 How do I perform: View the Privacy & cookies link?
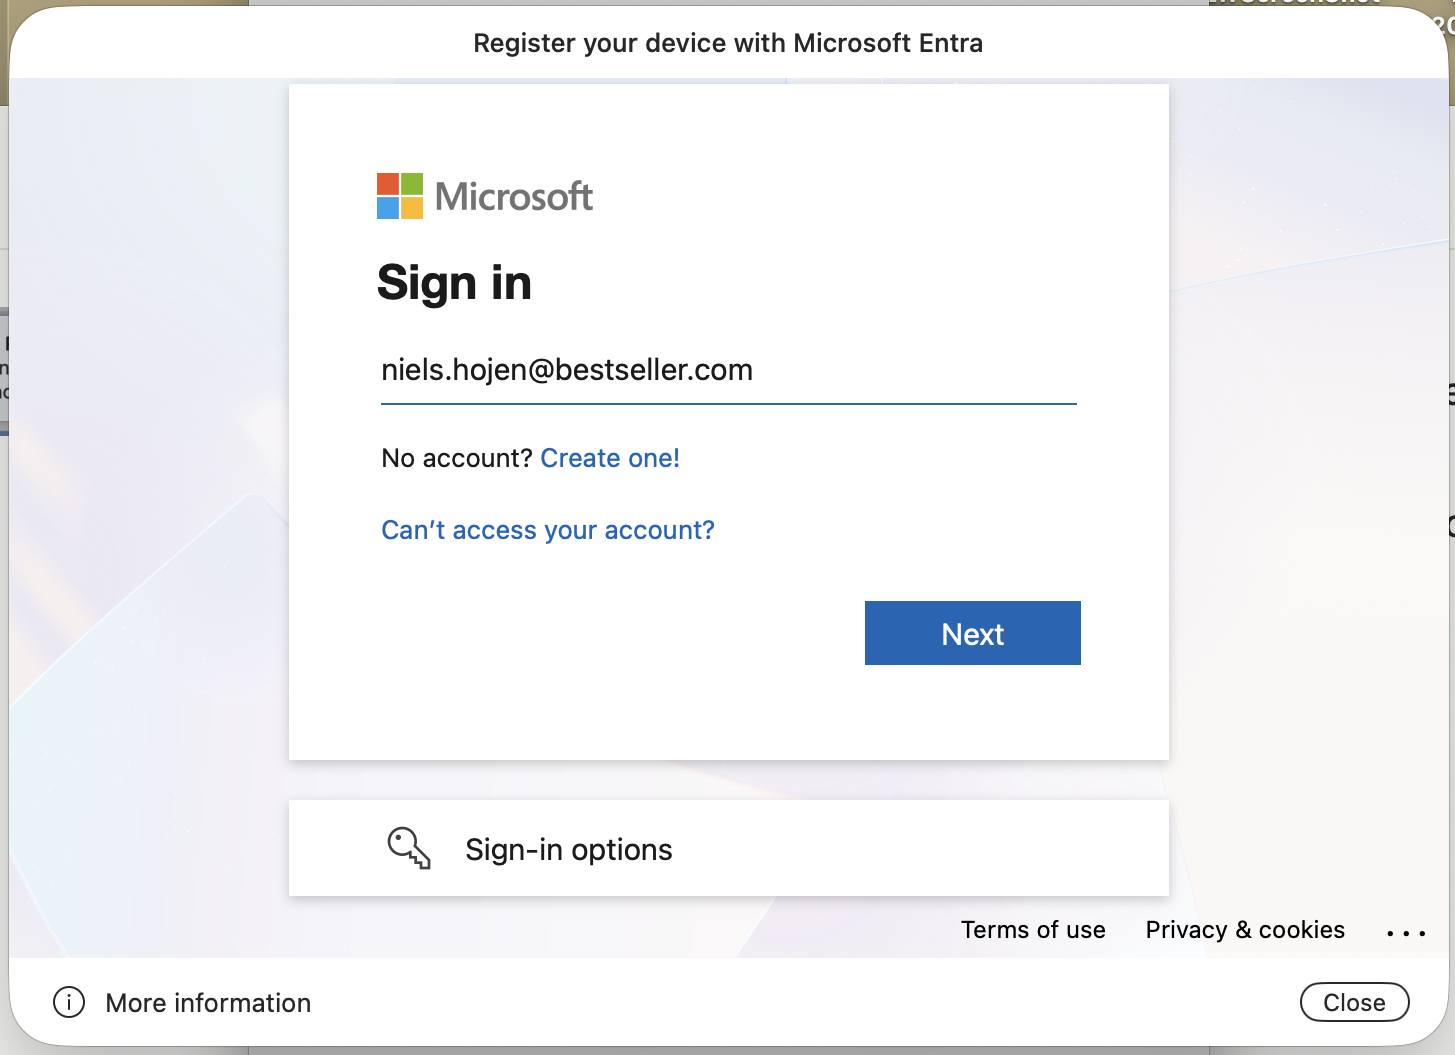(1245, 930)
